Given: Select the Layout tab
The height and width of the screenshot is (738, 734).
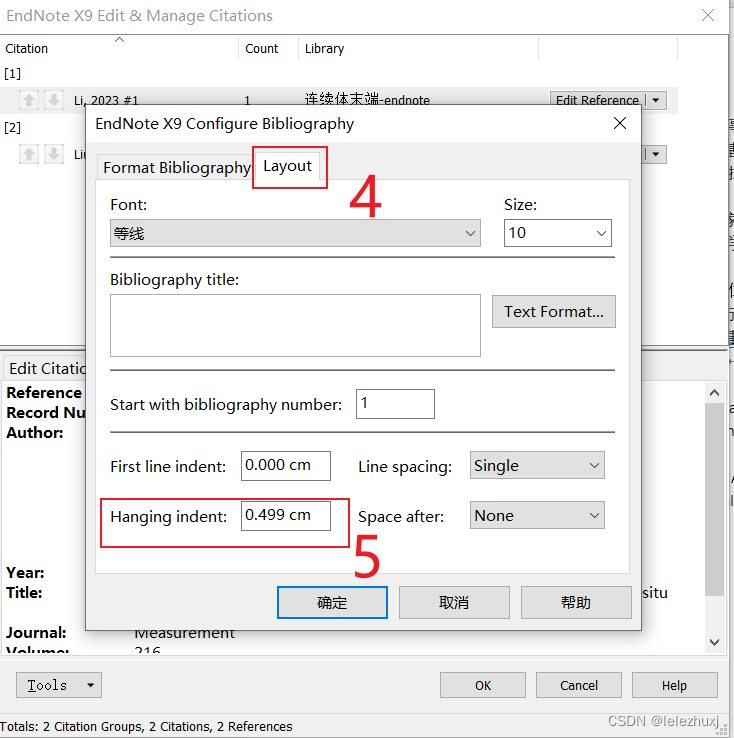Looking at the screenshot, I should point(287,166).
